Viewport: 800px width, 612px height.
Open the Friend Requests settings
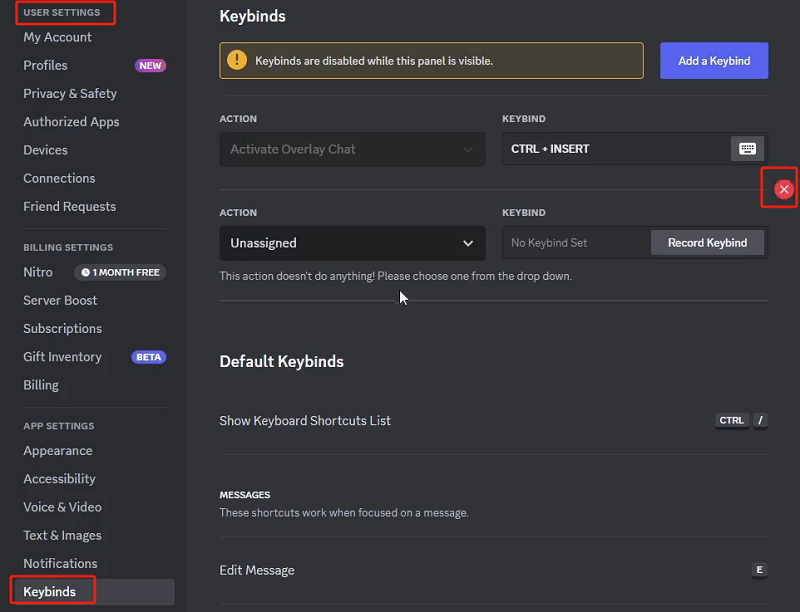coord(69,206)
